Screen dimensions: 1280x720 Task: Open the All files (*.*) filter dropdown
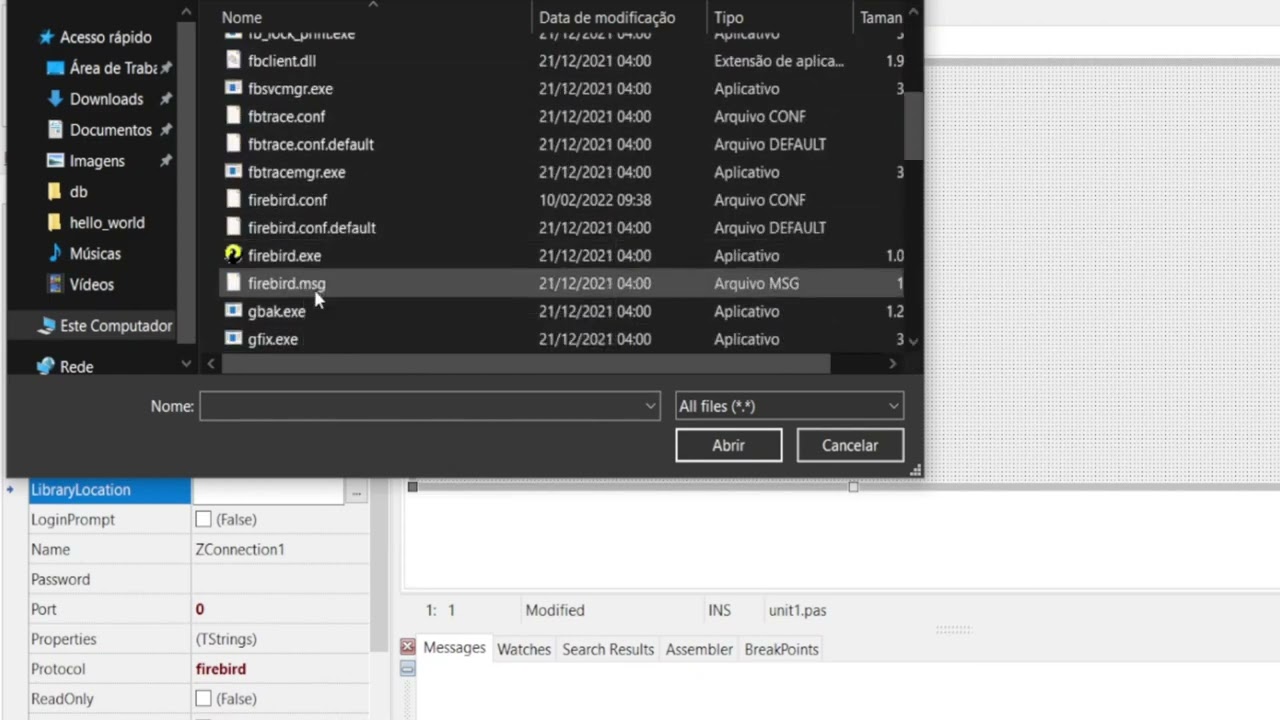[789, 406]
